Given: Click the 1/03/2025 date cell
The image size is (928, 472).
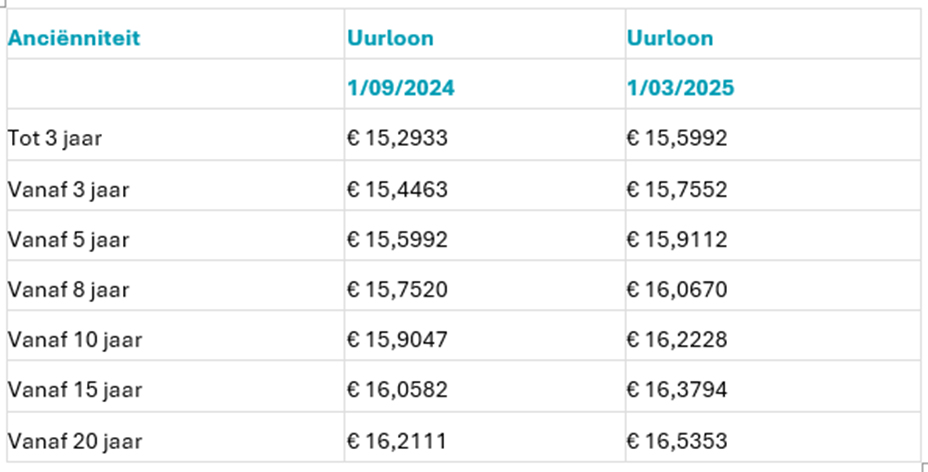Looking at the screenshot, I should tap(681, 88).
